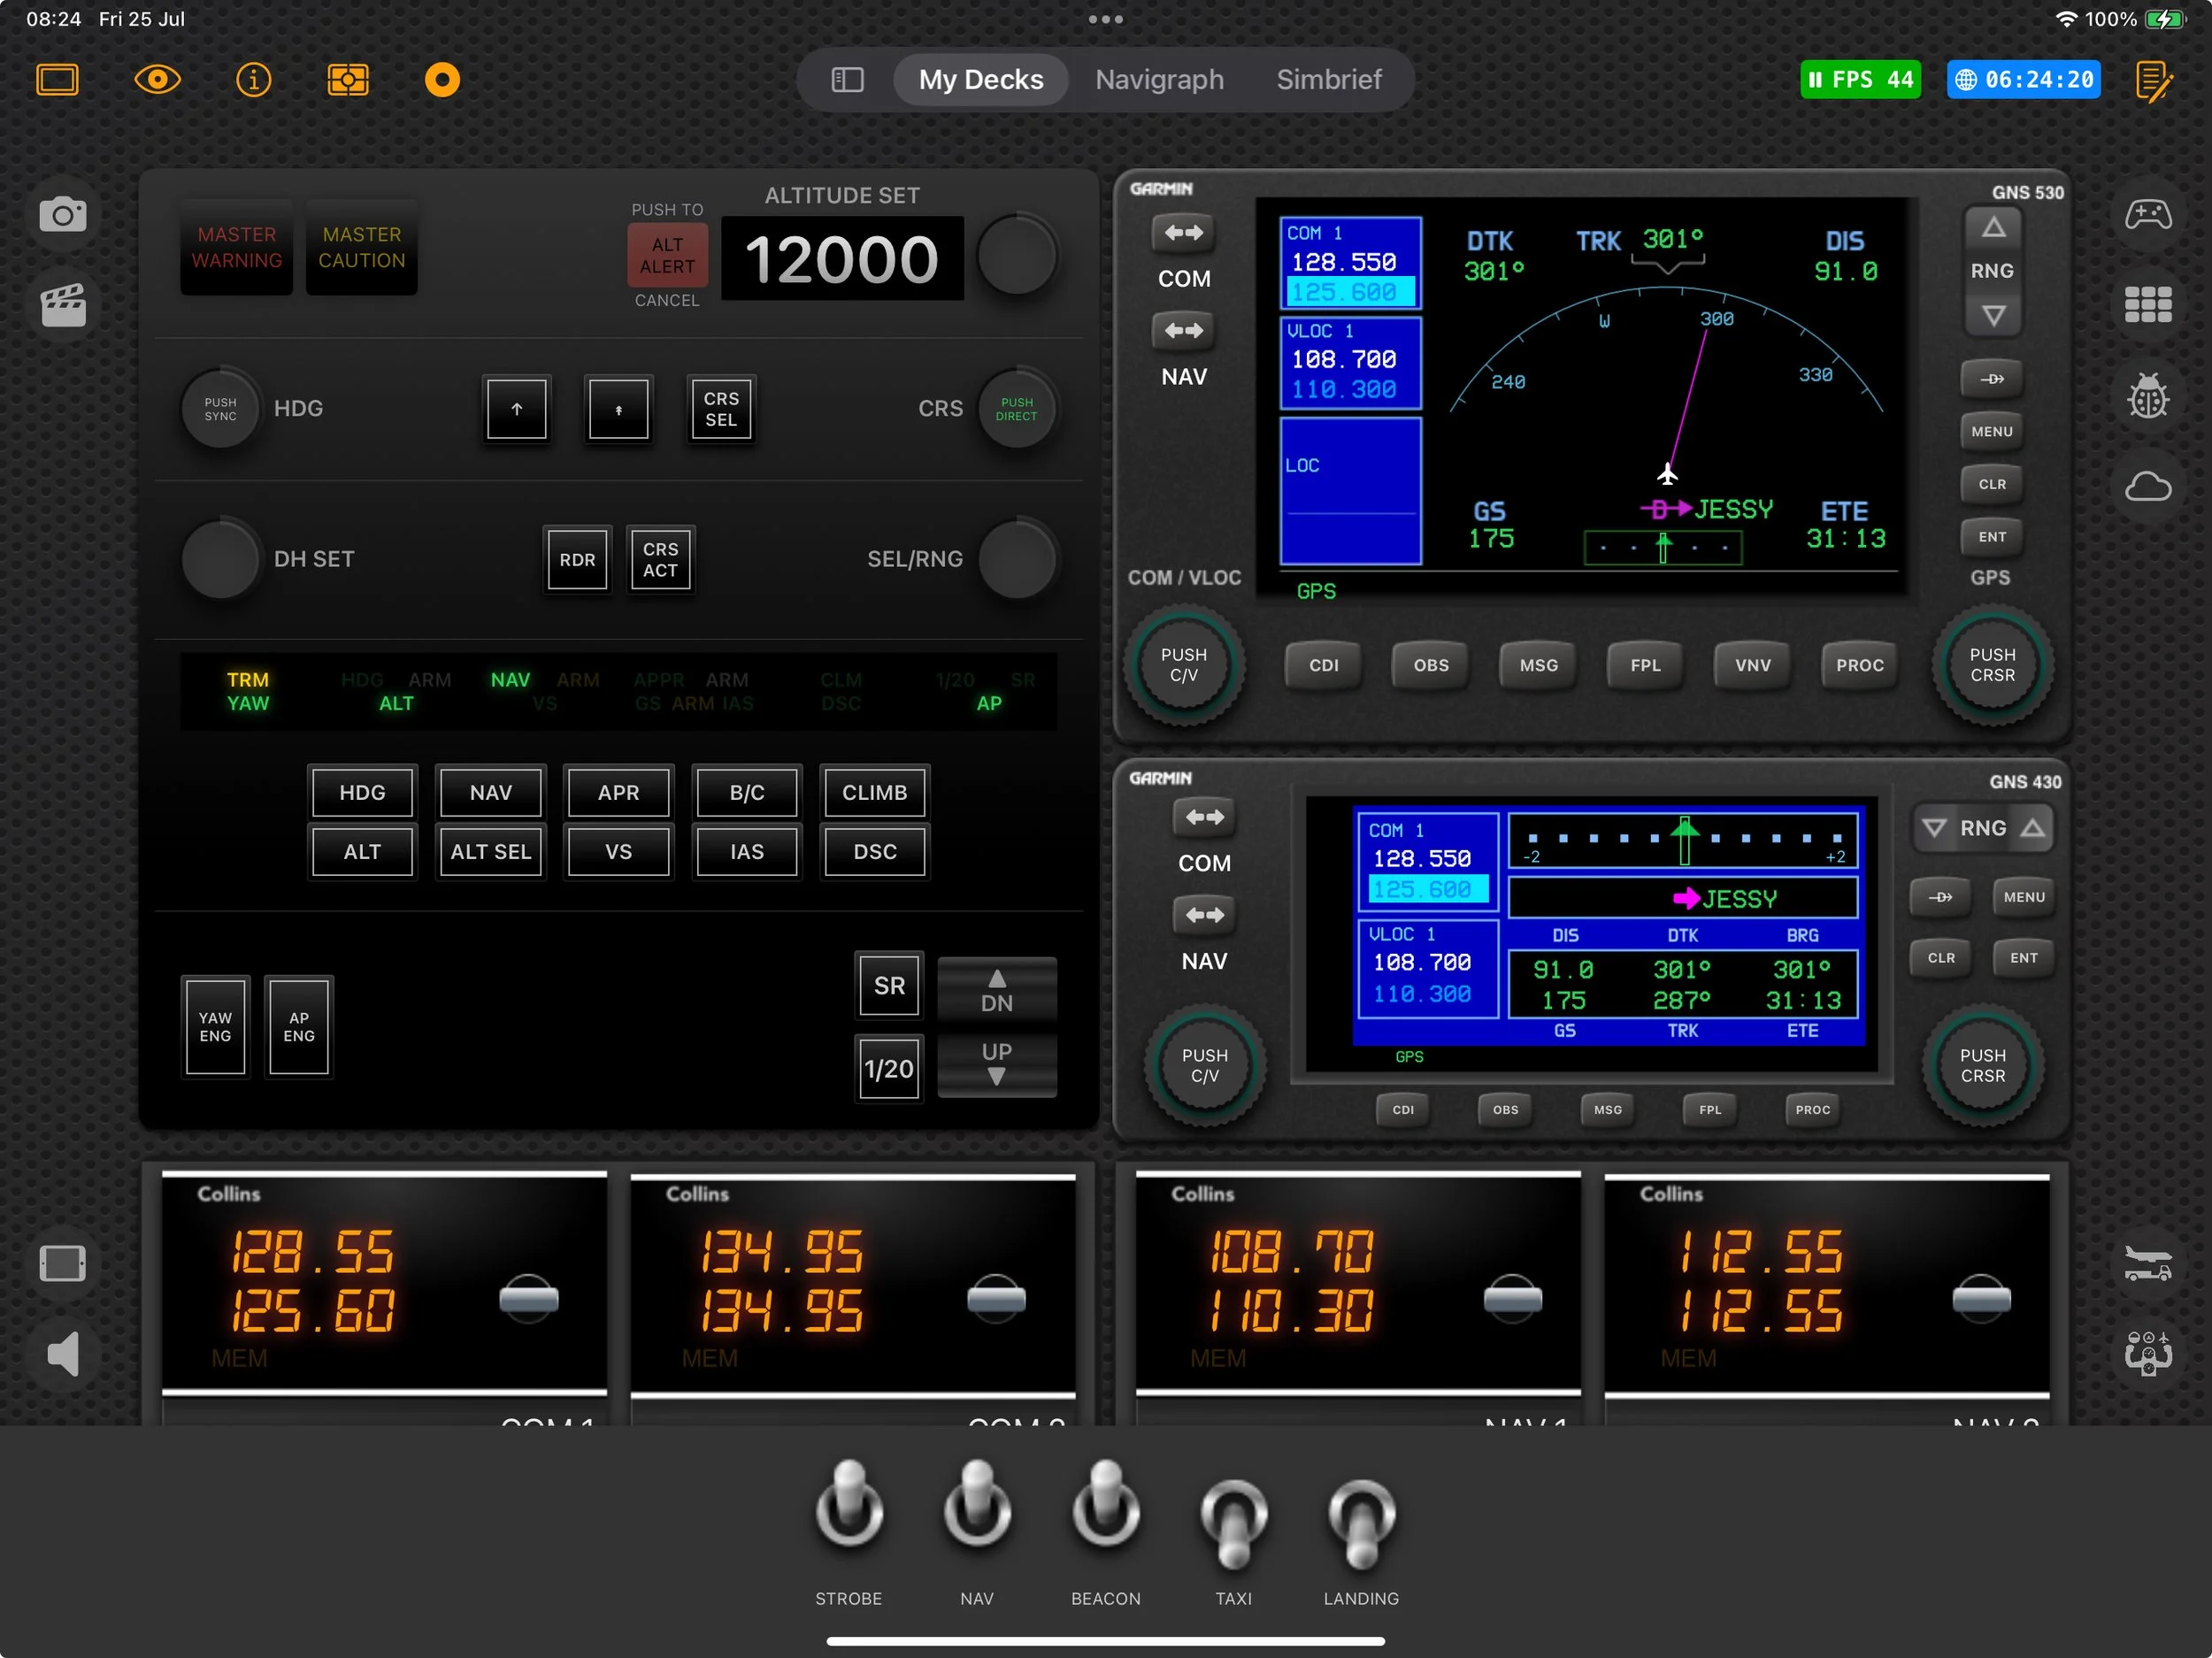Switch to the Navigraph tab
Image resolution: width=2212 pixels, height=1658 pixels.
1159,79
